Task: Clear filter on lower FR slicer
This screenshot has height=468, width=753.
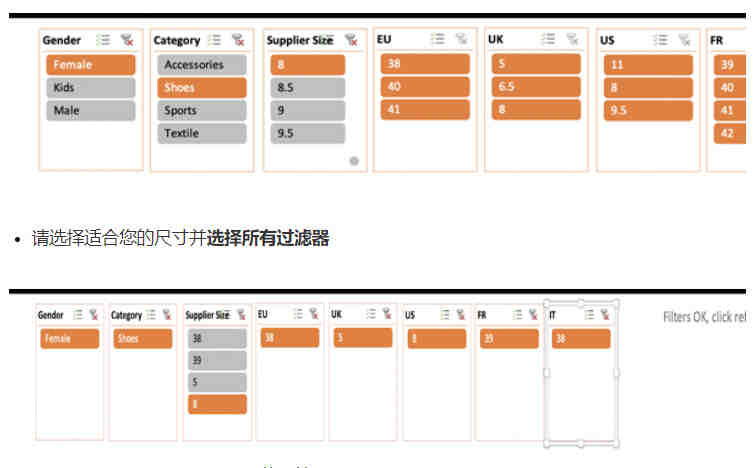Action: click(x=533, y=315)
